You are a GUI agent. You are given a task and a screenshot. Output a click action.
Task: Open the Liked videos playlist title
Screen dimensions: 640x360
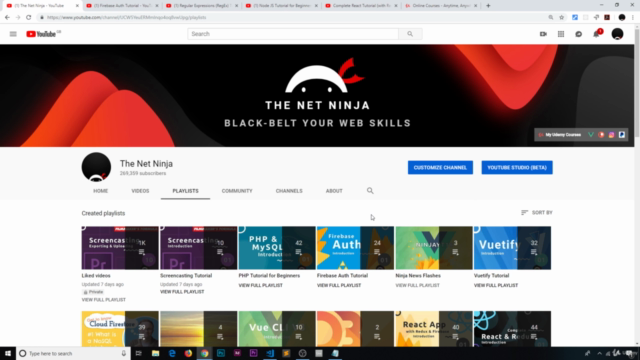pos(96,276)
